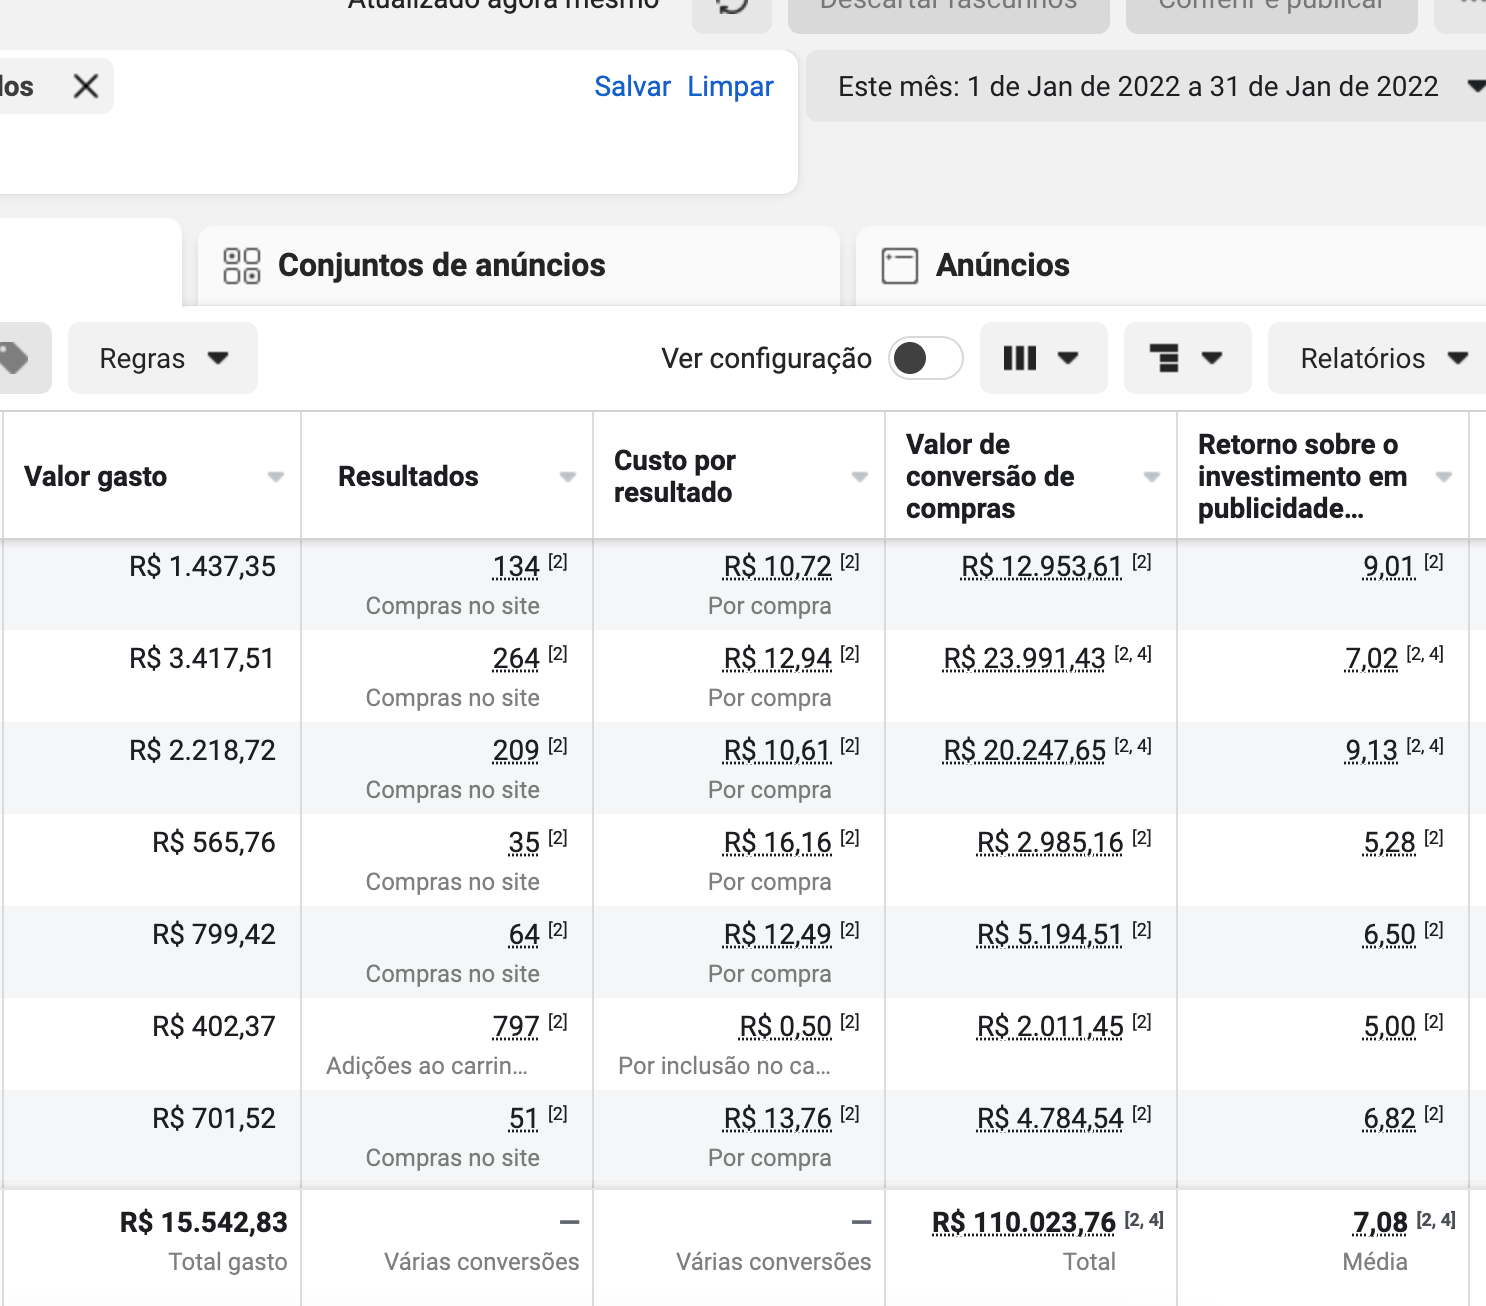This screenshot has height=1306, width=1486.
Task: Click the R$ 10,61 cost per result
Action: click(x=777, y=751)
